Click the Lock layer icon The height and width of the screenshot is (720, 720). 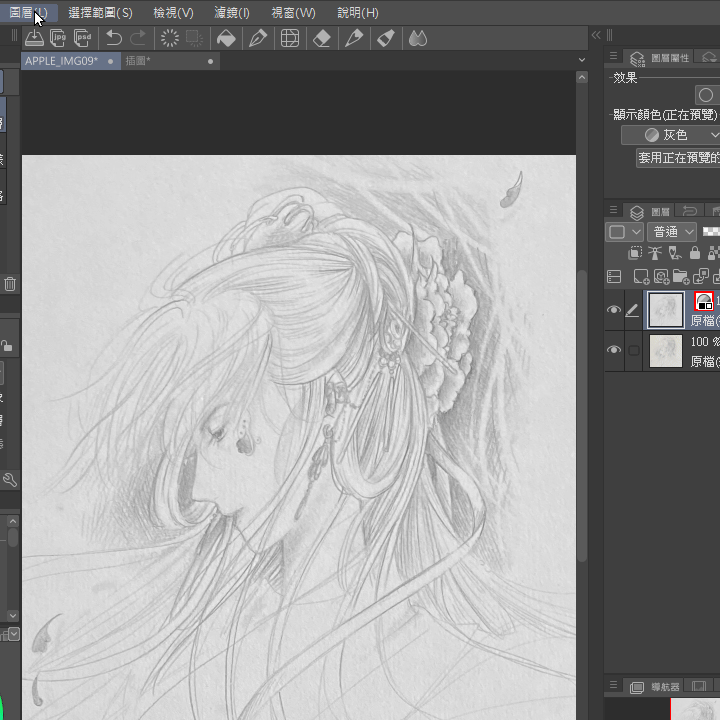[695, 254]
